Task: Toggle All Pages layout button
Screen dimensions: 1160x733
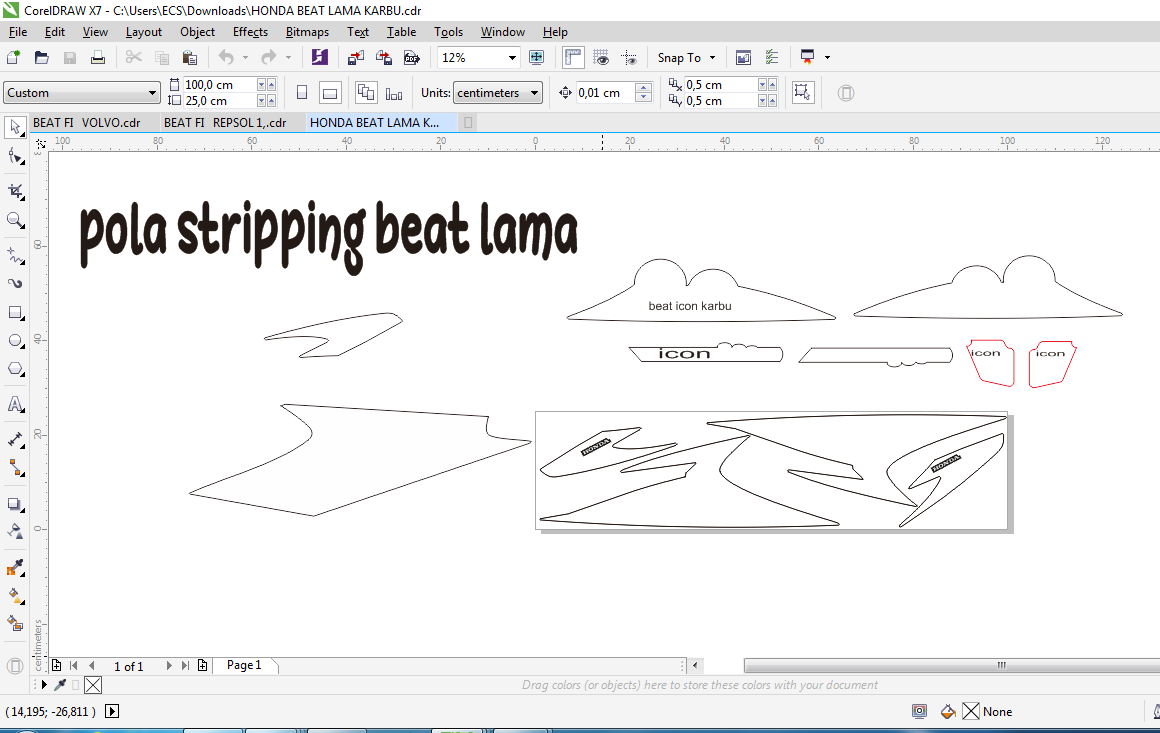Action: coord(366,93)
